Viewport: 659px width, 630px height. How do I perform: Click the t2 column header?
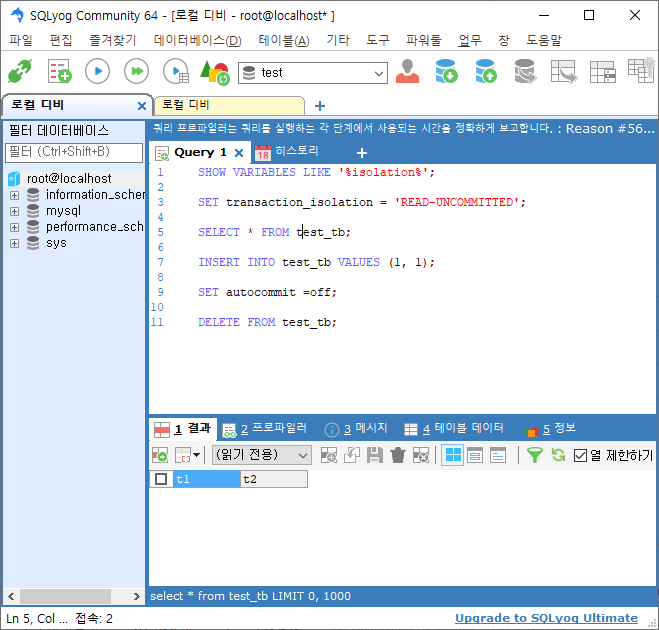pos(274,479)
